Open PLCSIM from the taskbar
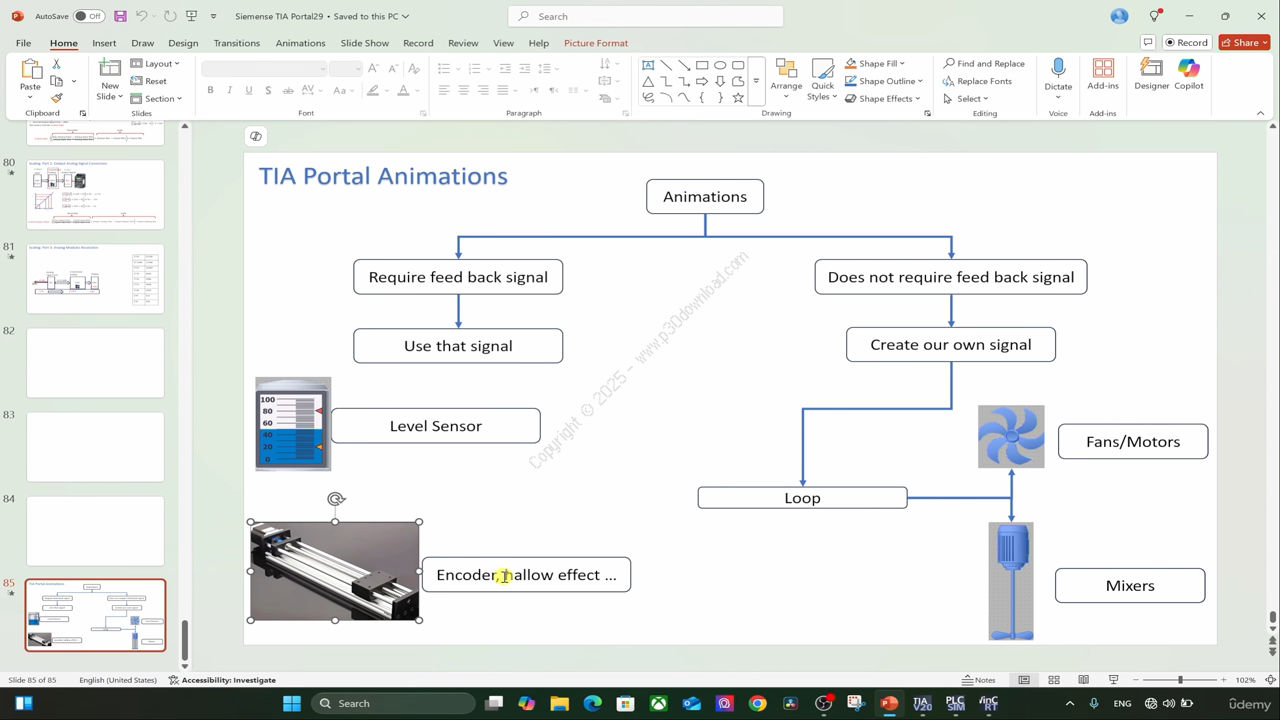This screenshot has width=1280, height=720. pos(955,703)
